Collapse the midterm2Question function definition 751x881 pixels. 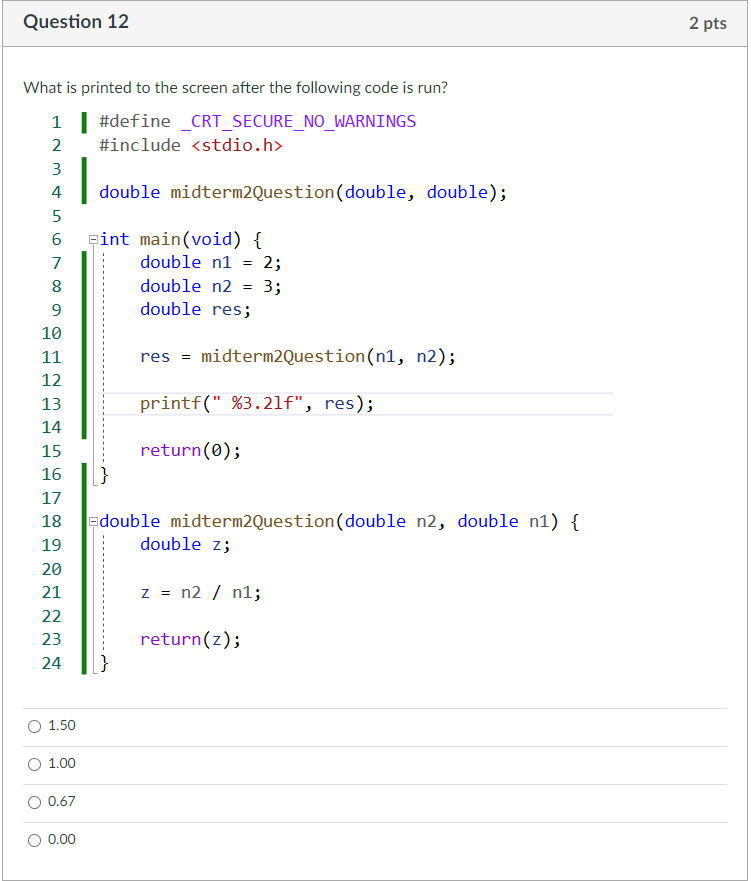pos(93,521)
